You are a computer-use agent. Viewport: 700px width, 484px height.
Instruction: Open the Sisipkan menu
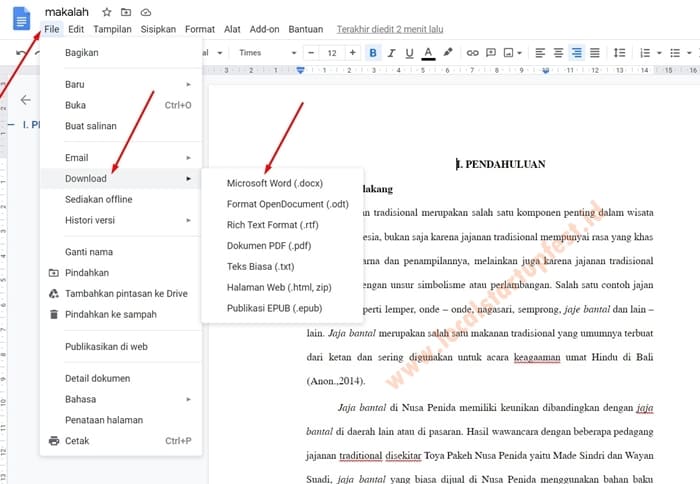tap(158, 29)
